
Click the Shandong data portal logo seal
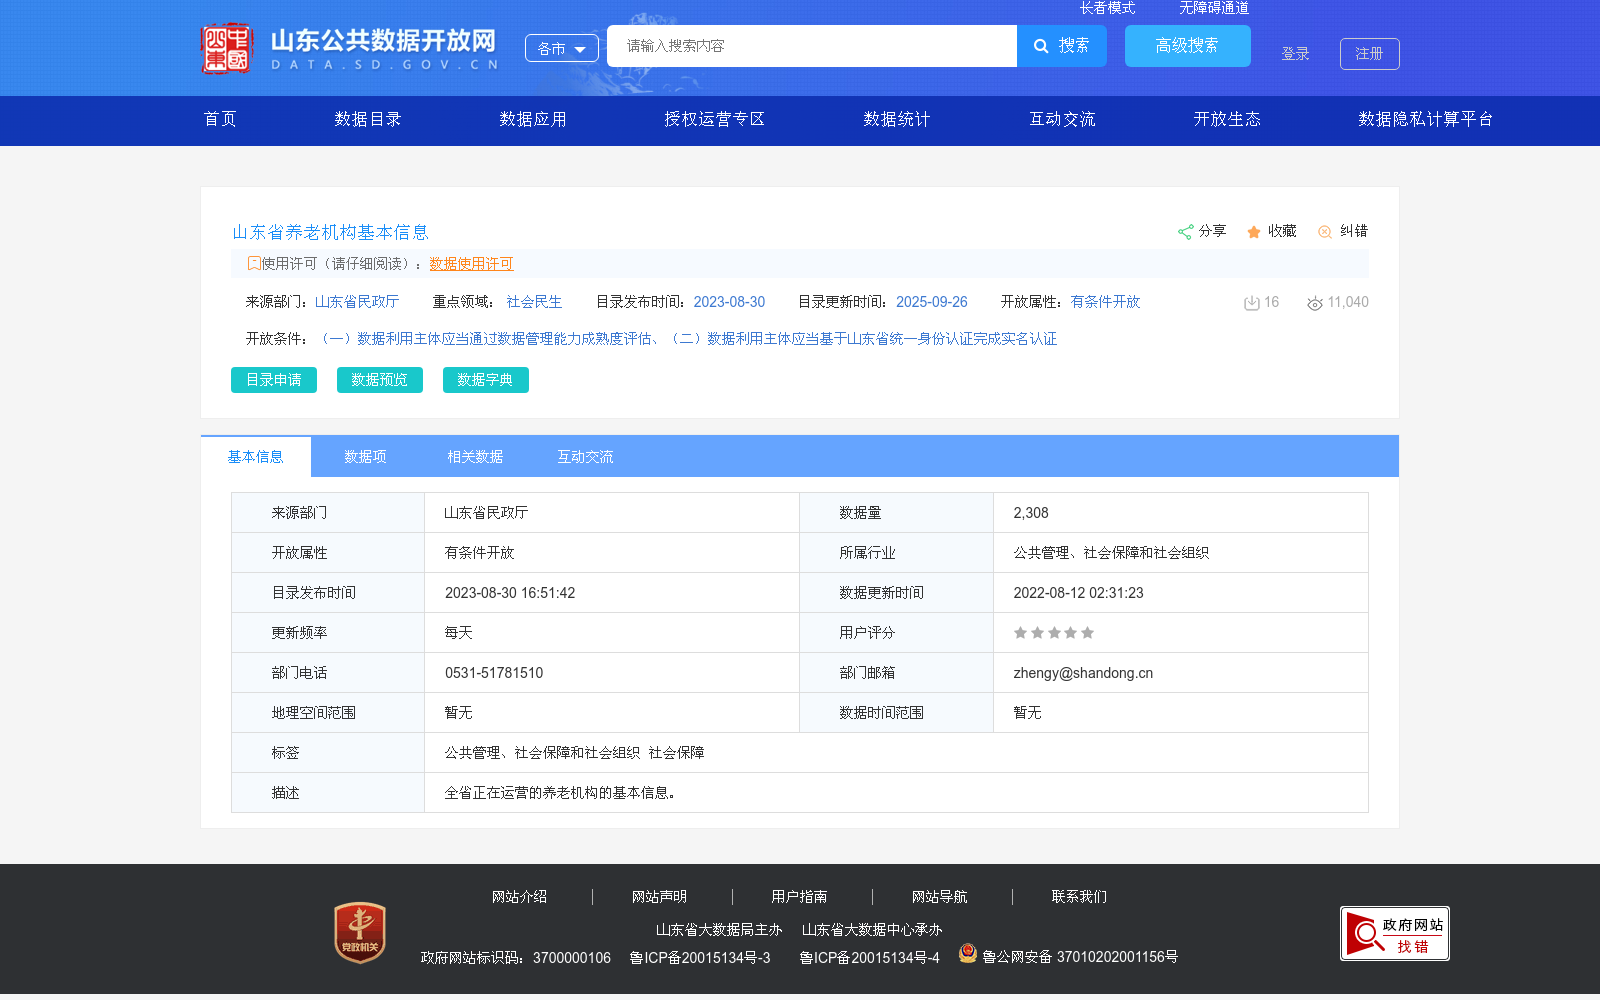[226, 48]
